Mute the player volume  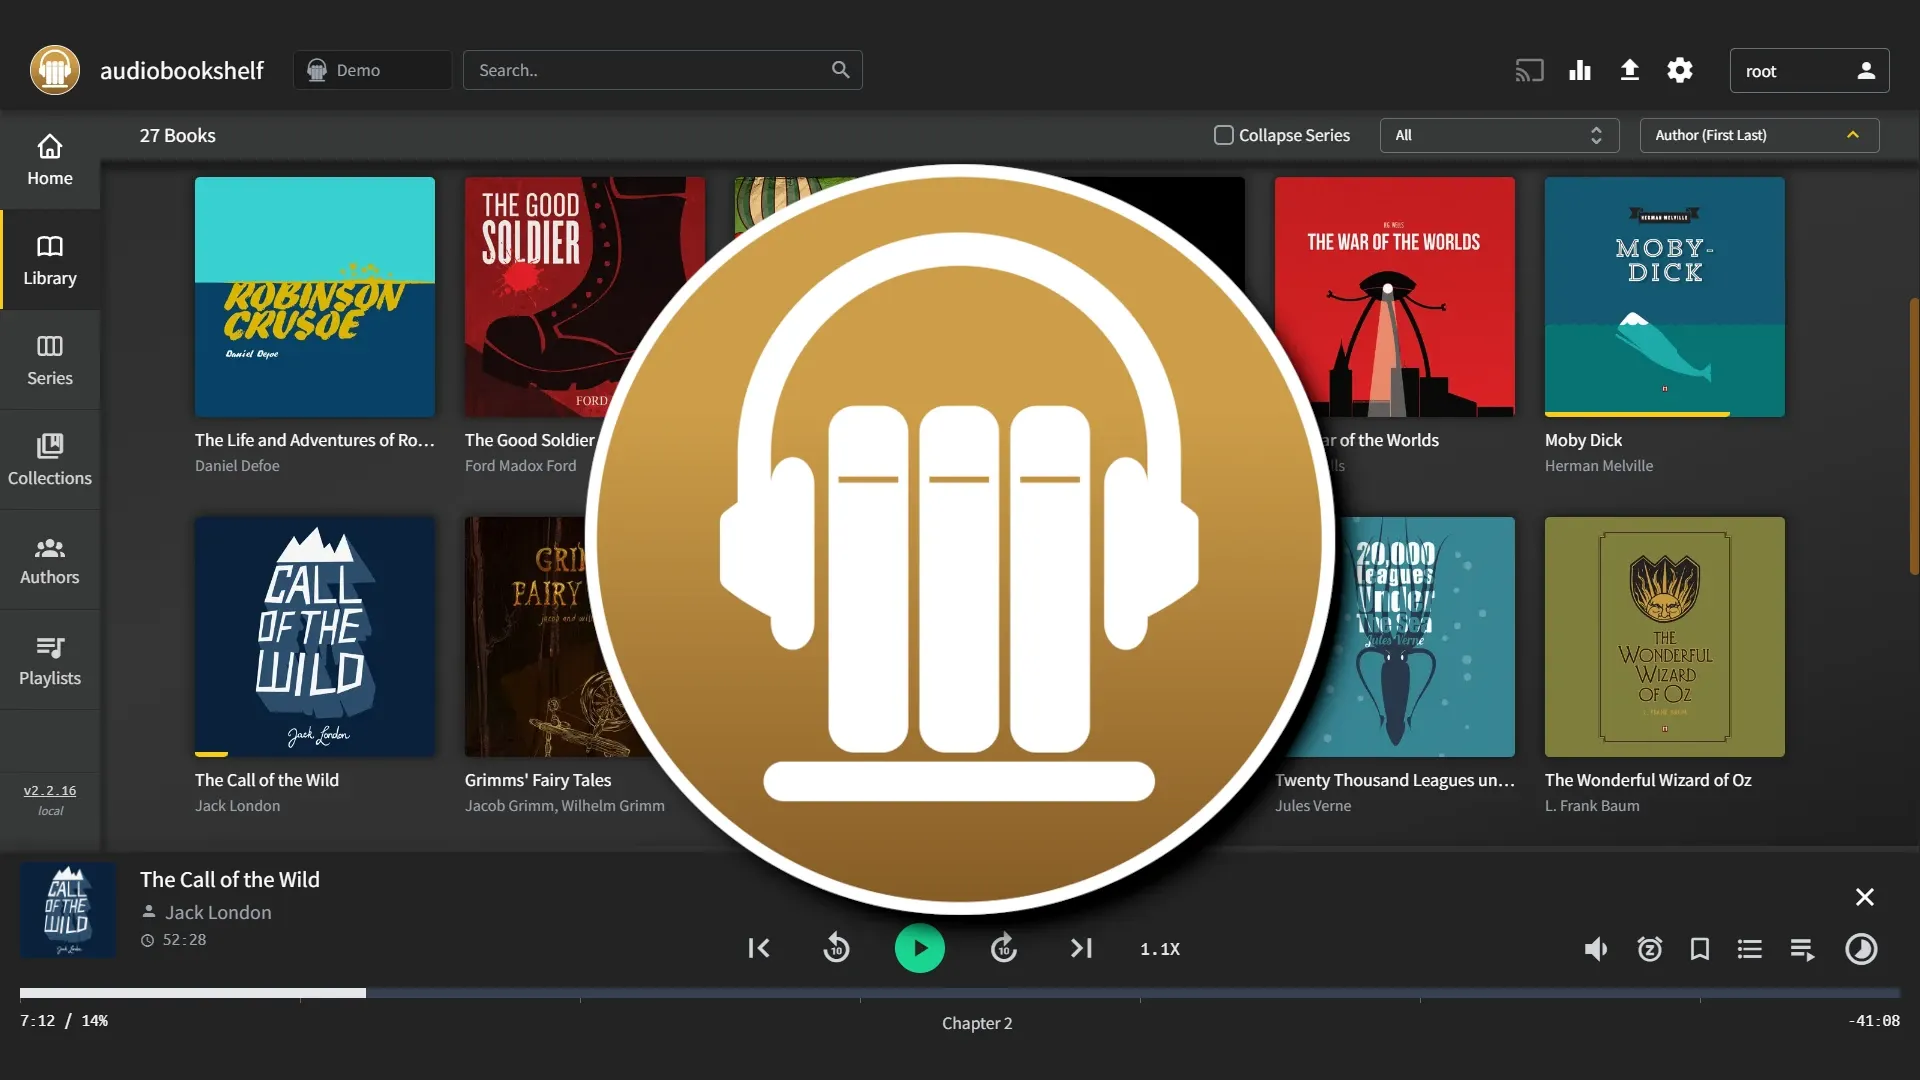[x=1595, y=949]
